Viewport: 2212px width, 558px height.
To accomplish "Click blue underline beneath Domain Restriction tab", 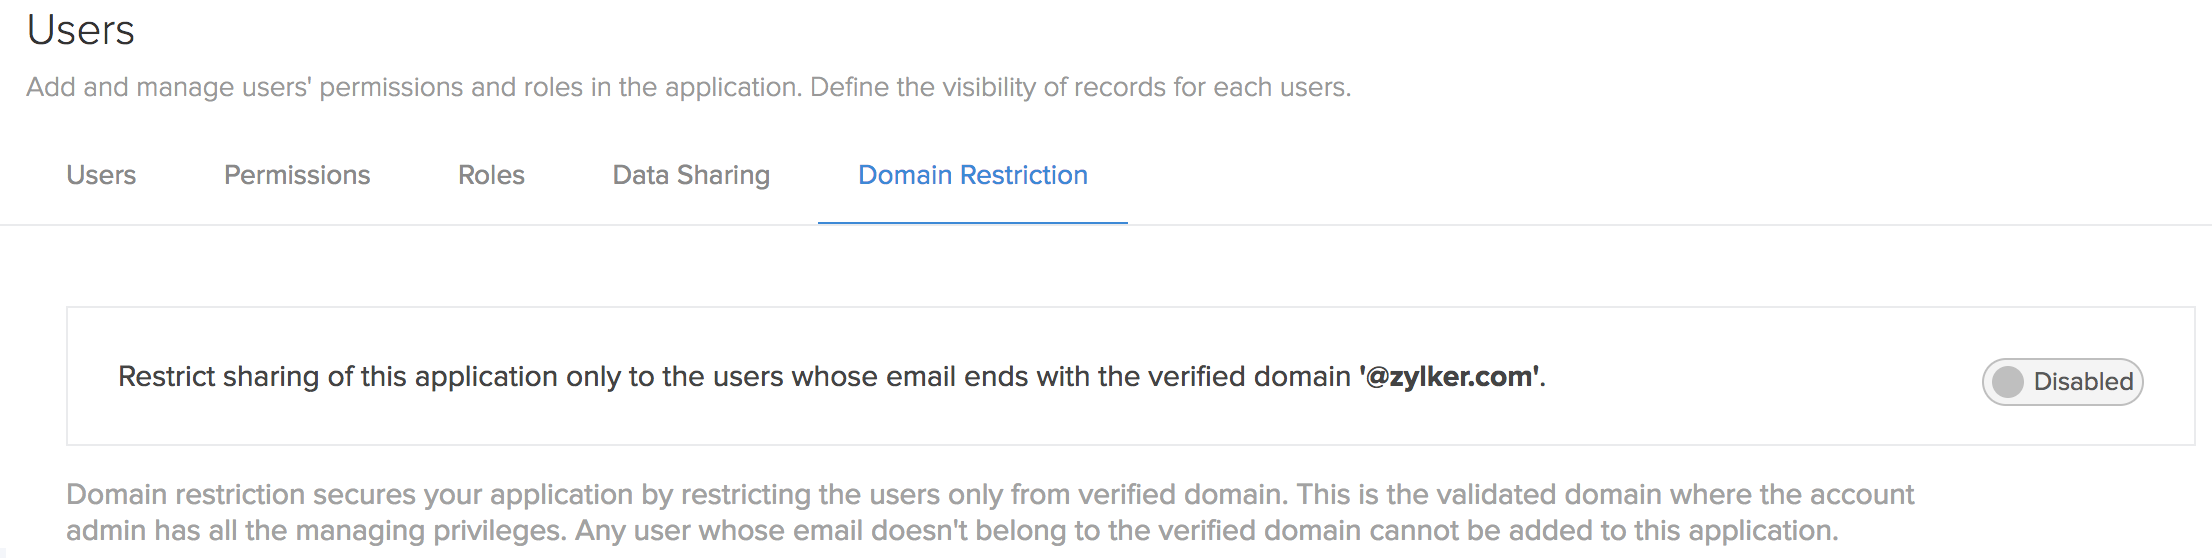I will pos(972,223).
